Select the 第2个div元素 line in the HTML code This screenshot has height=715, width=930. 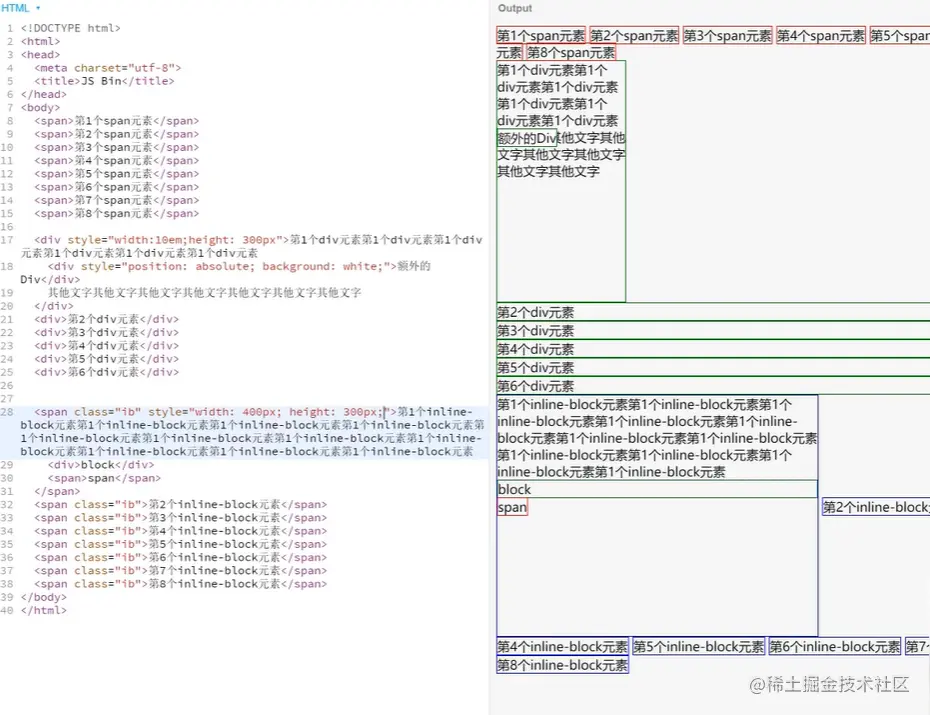click(107, 320)
